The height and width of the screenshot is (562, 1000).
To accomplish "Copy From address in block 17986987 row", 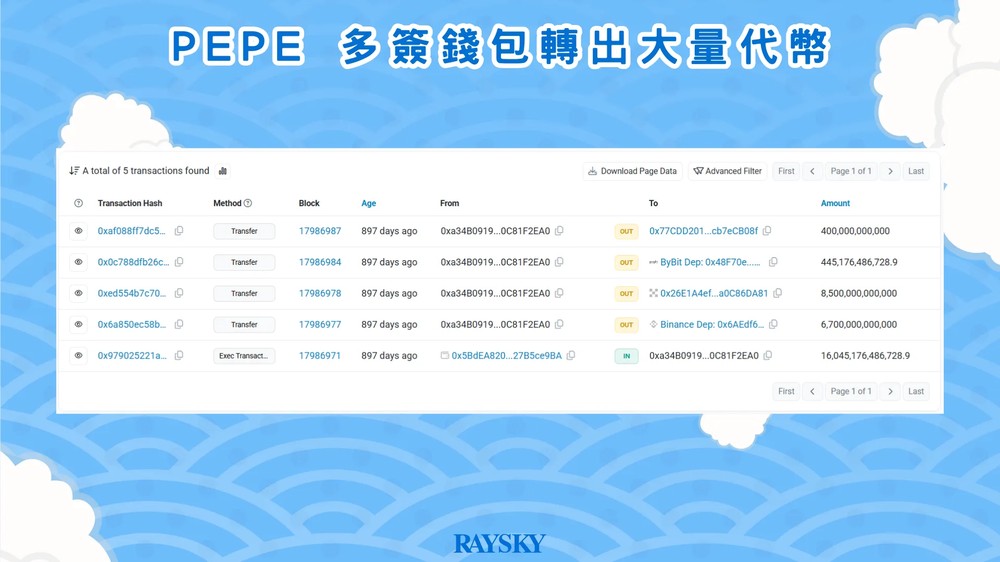I will (x=559, y=231).
